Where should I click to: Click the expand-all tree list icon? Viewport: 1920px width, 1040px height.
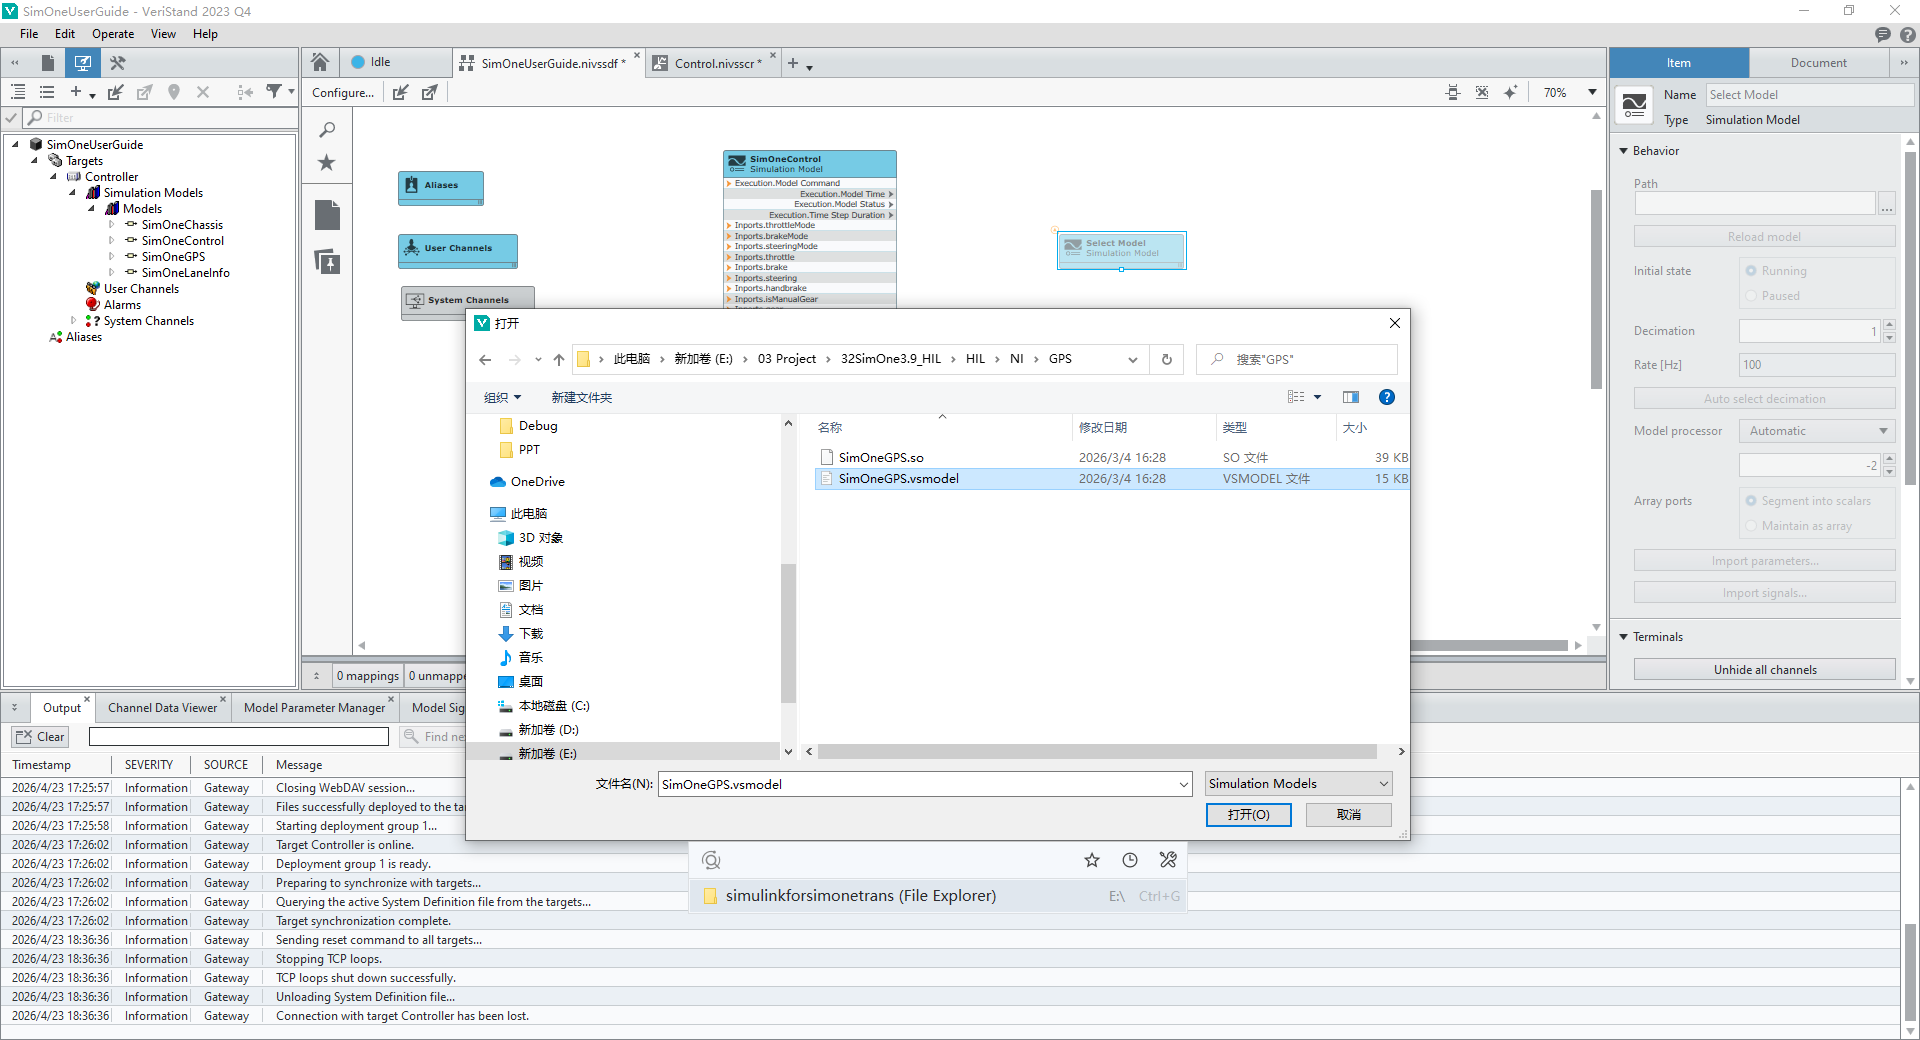point(18,92)
